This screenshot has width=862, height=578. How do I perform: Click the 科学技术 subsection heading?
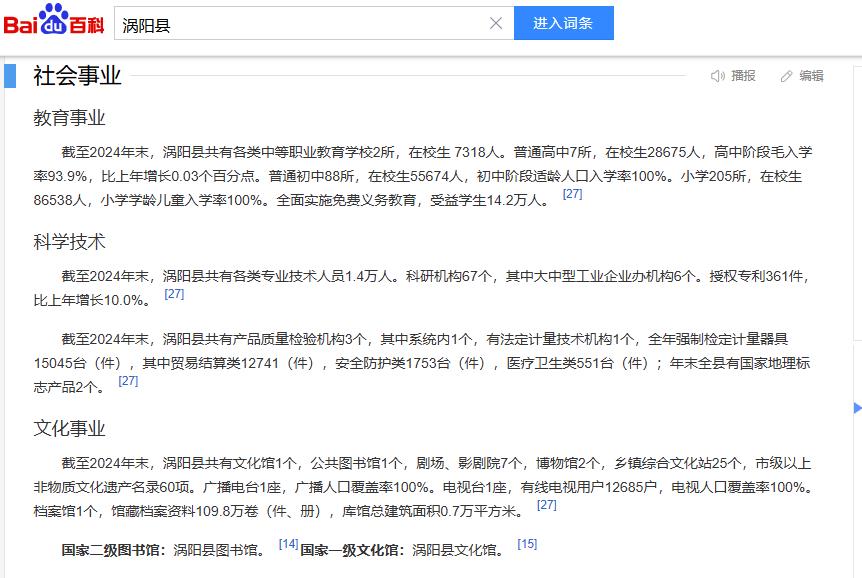[x=69, y=242]
